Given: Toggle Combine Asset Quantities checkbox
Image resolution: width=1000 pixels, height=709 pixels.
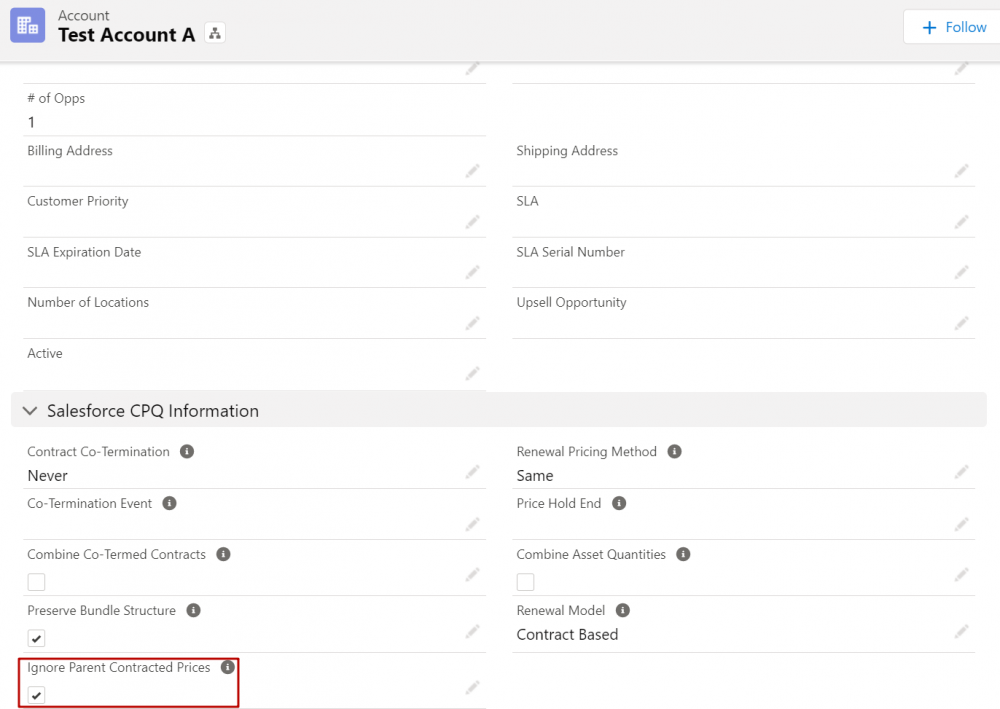Looking at the screenshot, I should coord(526,581).
